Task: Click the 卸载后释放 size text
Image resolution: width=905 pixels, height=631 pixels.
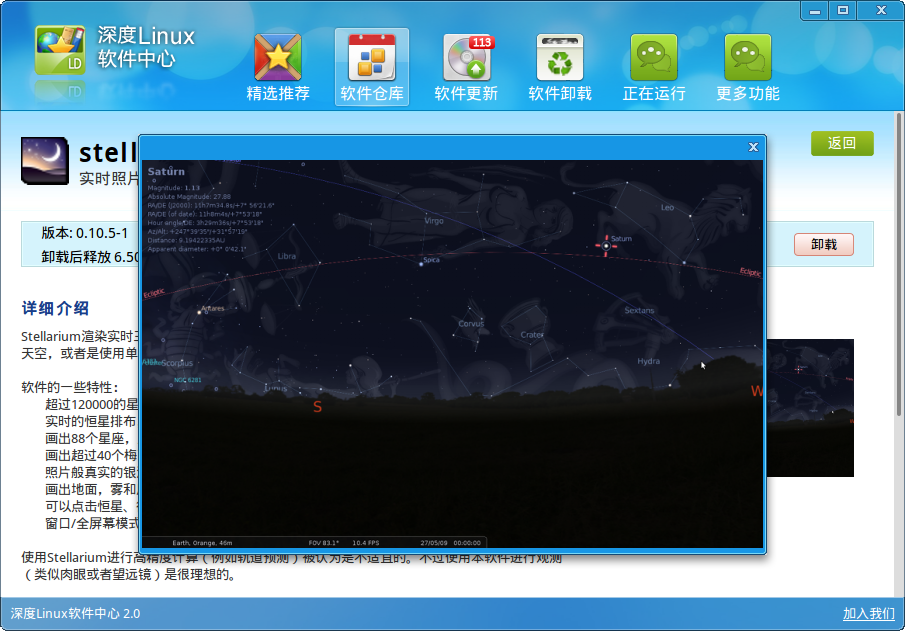Action: [90, 257]
